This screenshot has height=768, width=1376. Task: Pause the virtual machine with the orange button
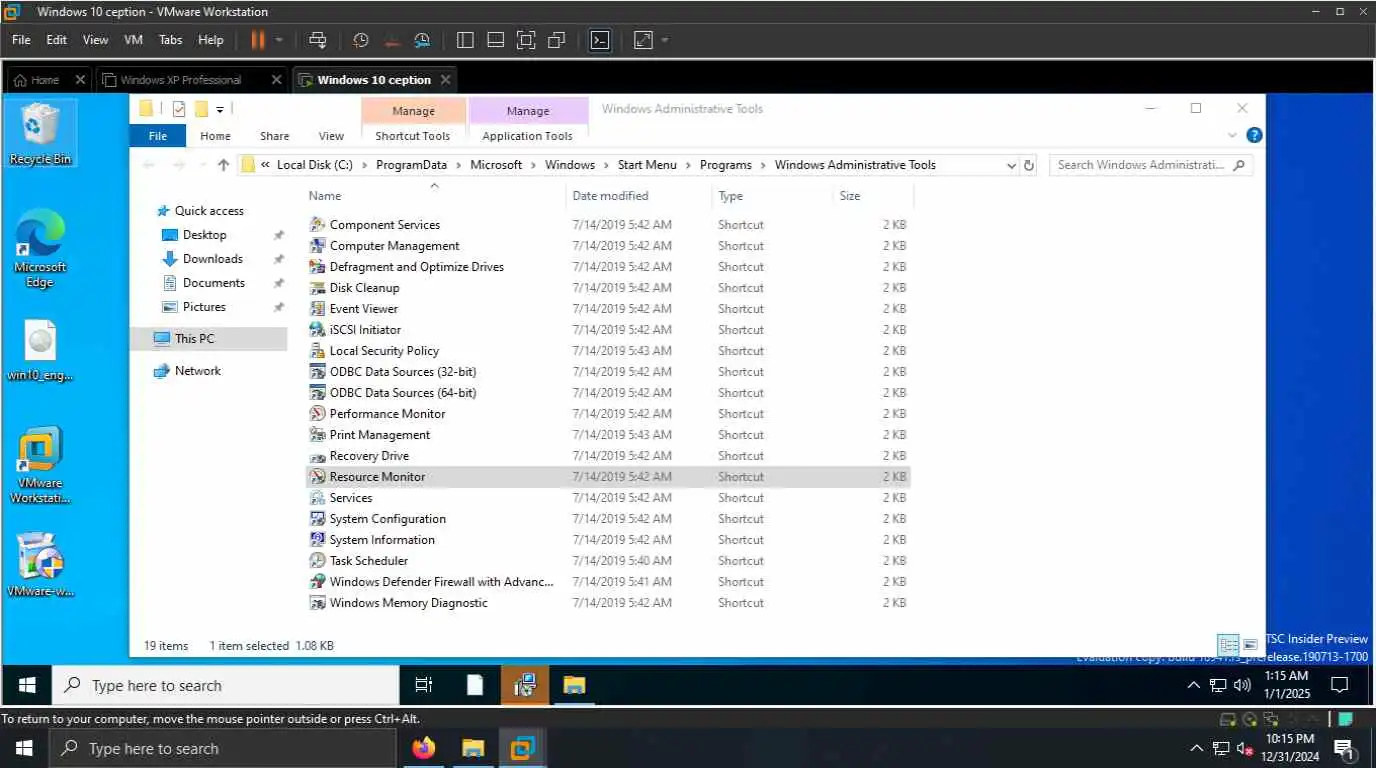[x=257, y=40]
